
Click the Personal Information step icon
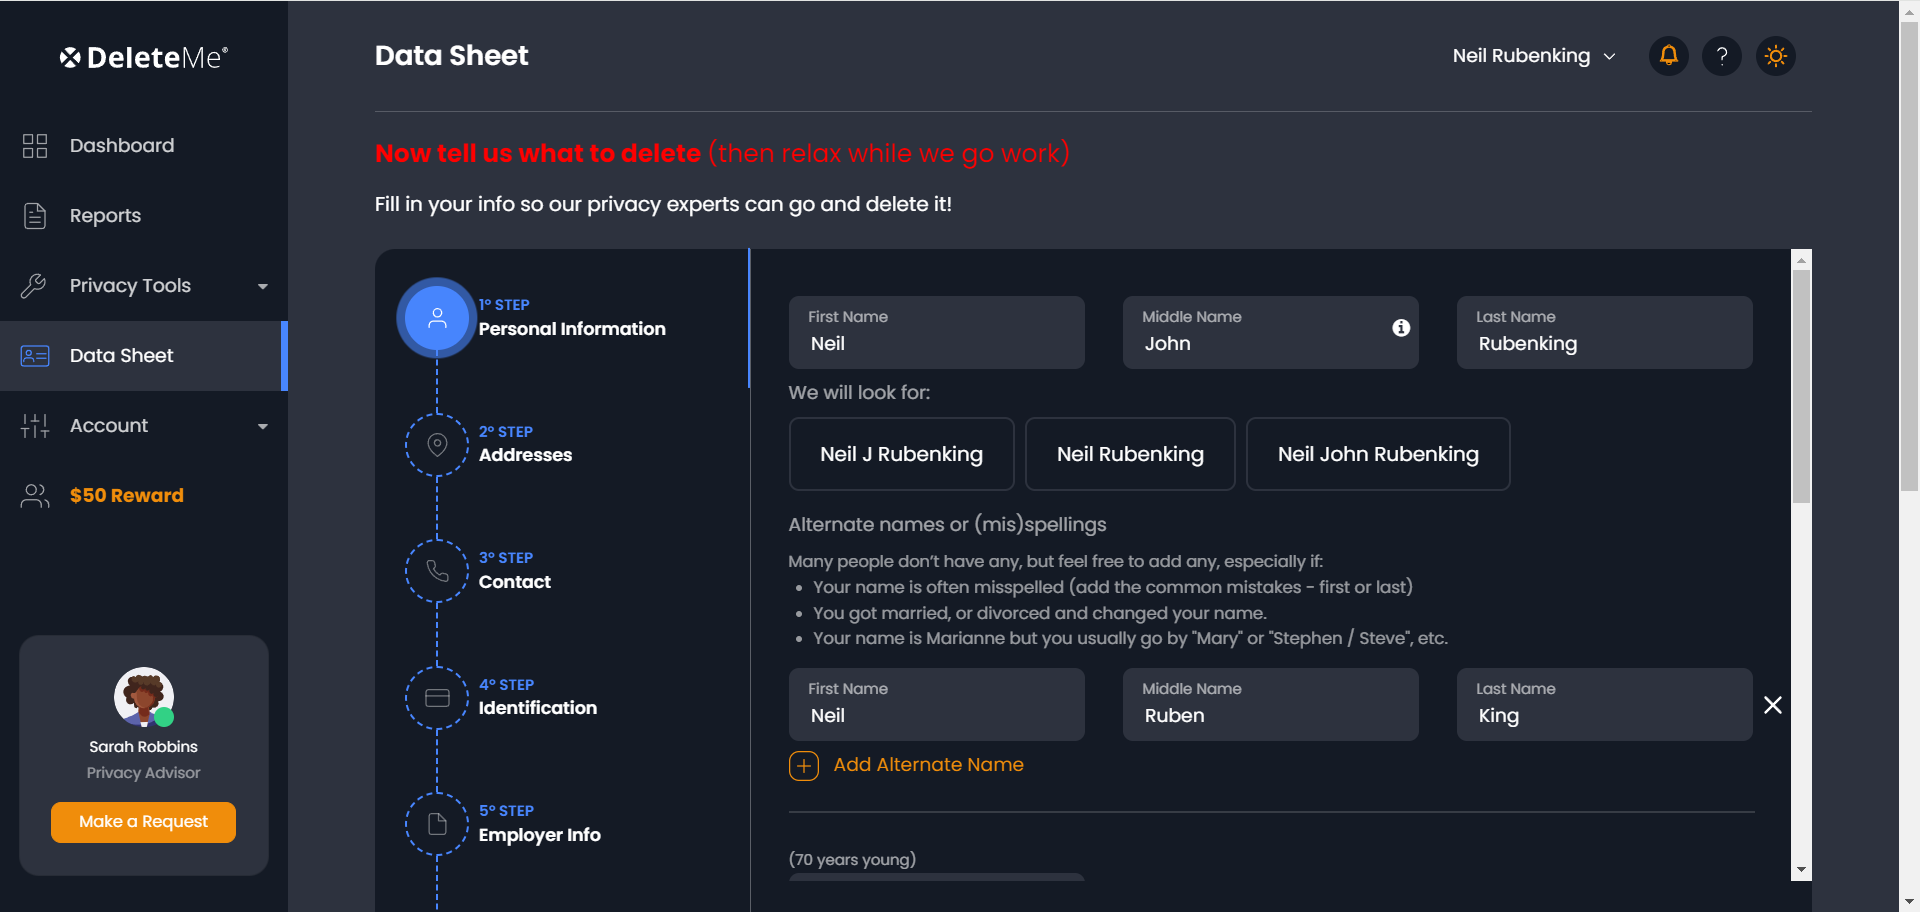coord(437,318)
